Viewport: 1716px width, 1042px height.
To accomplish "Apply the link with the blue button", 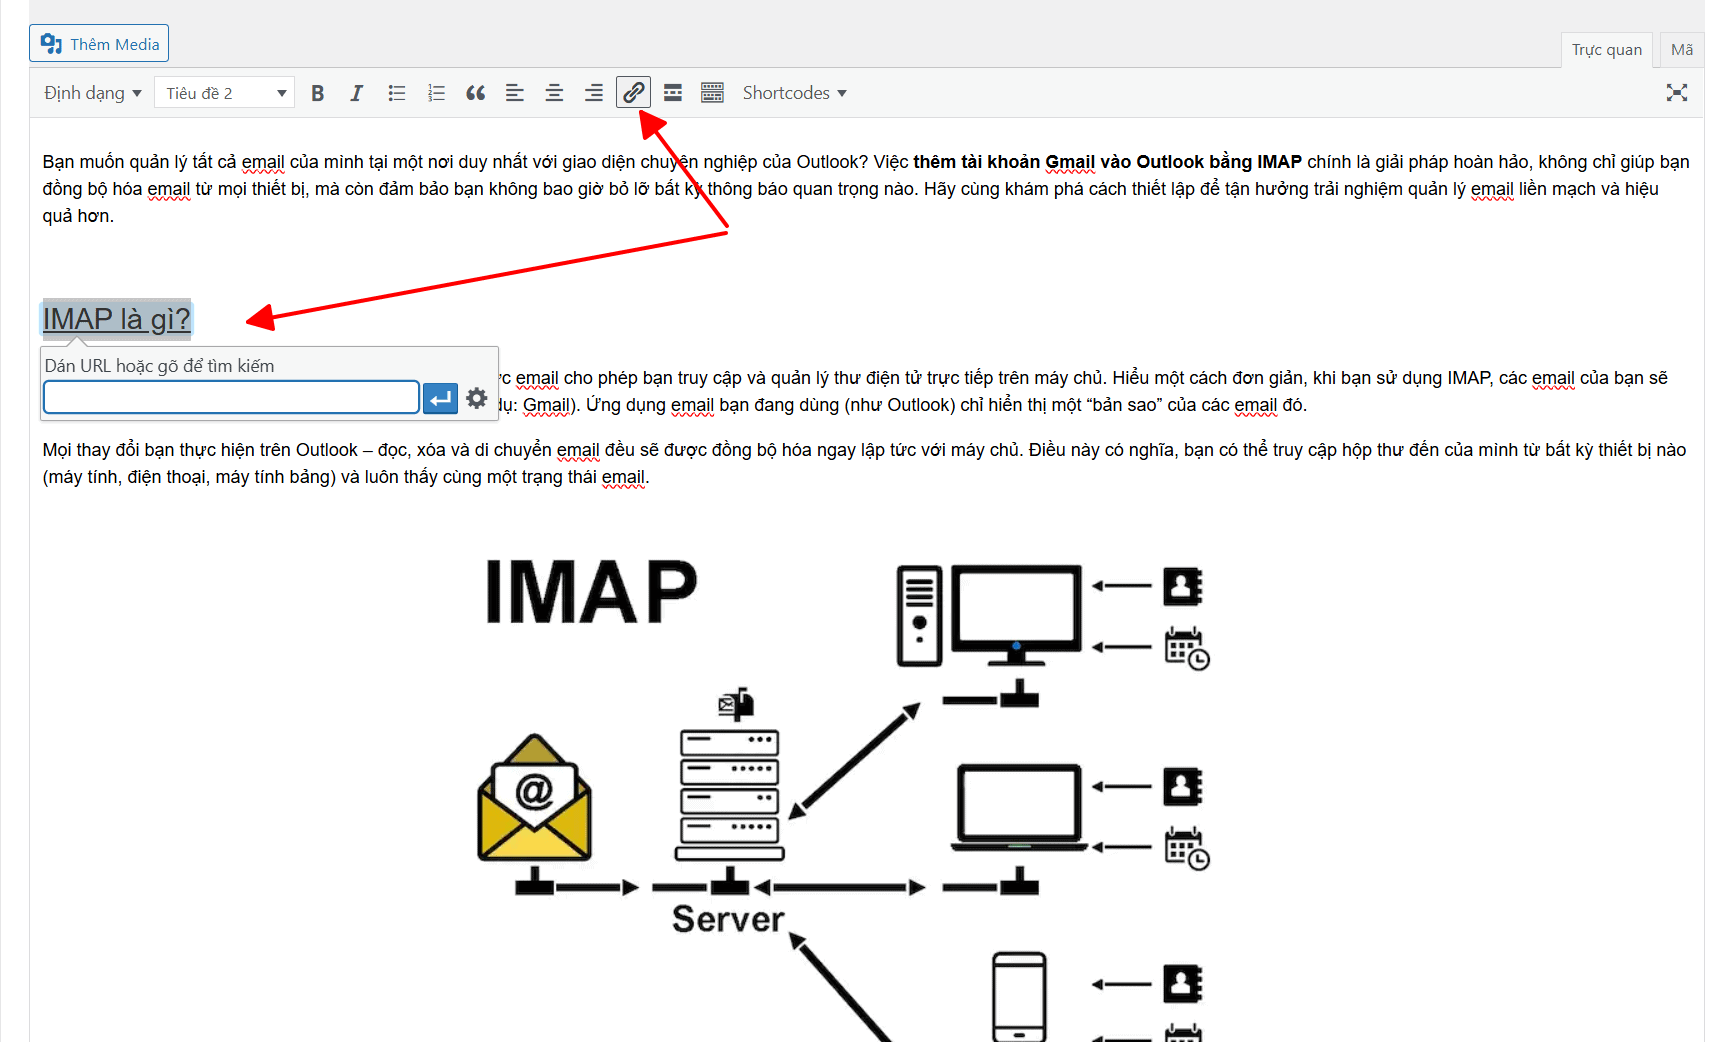I will 440,398.
